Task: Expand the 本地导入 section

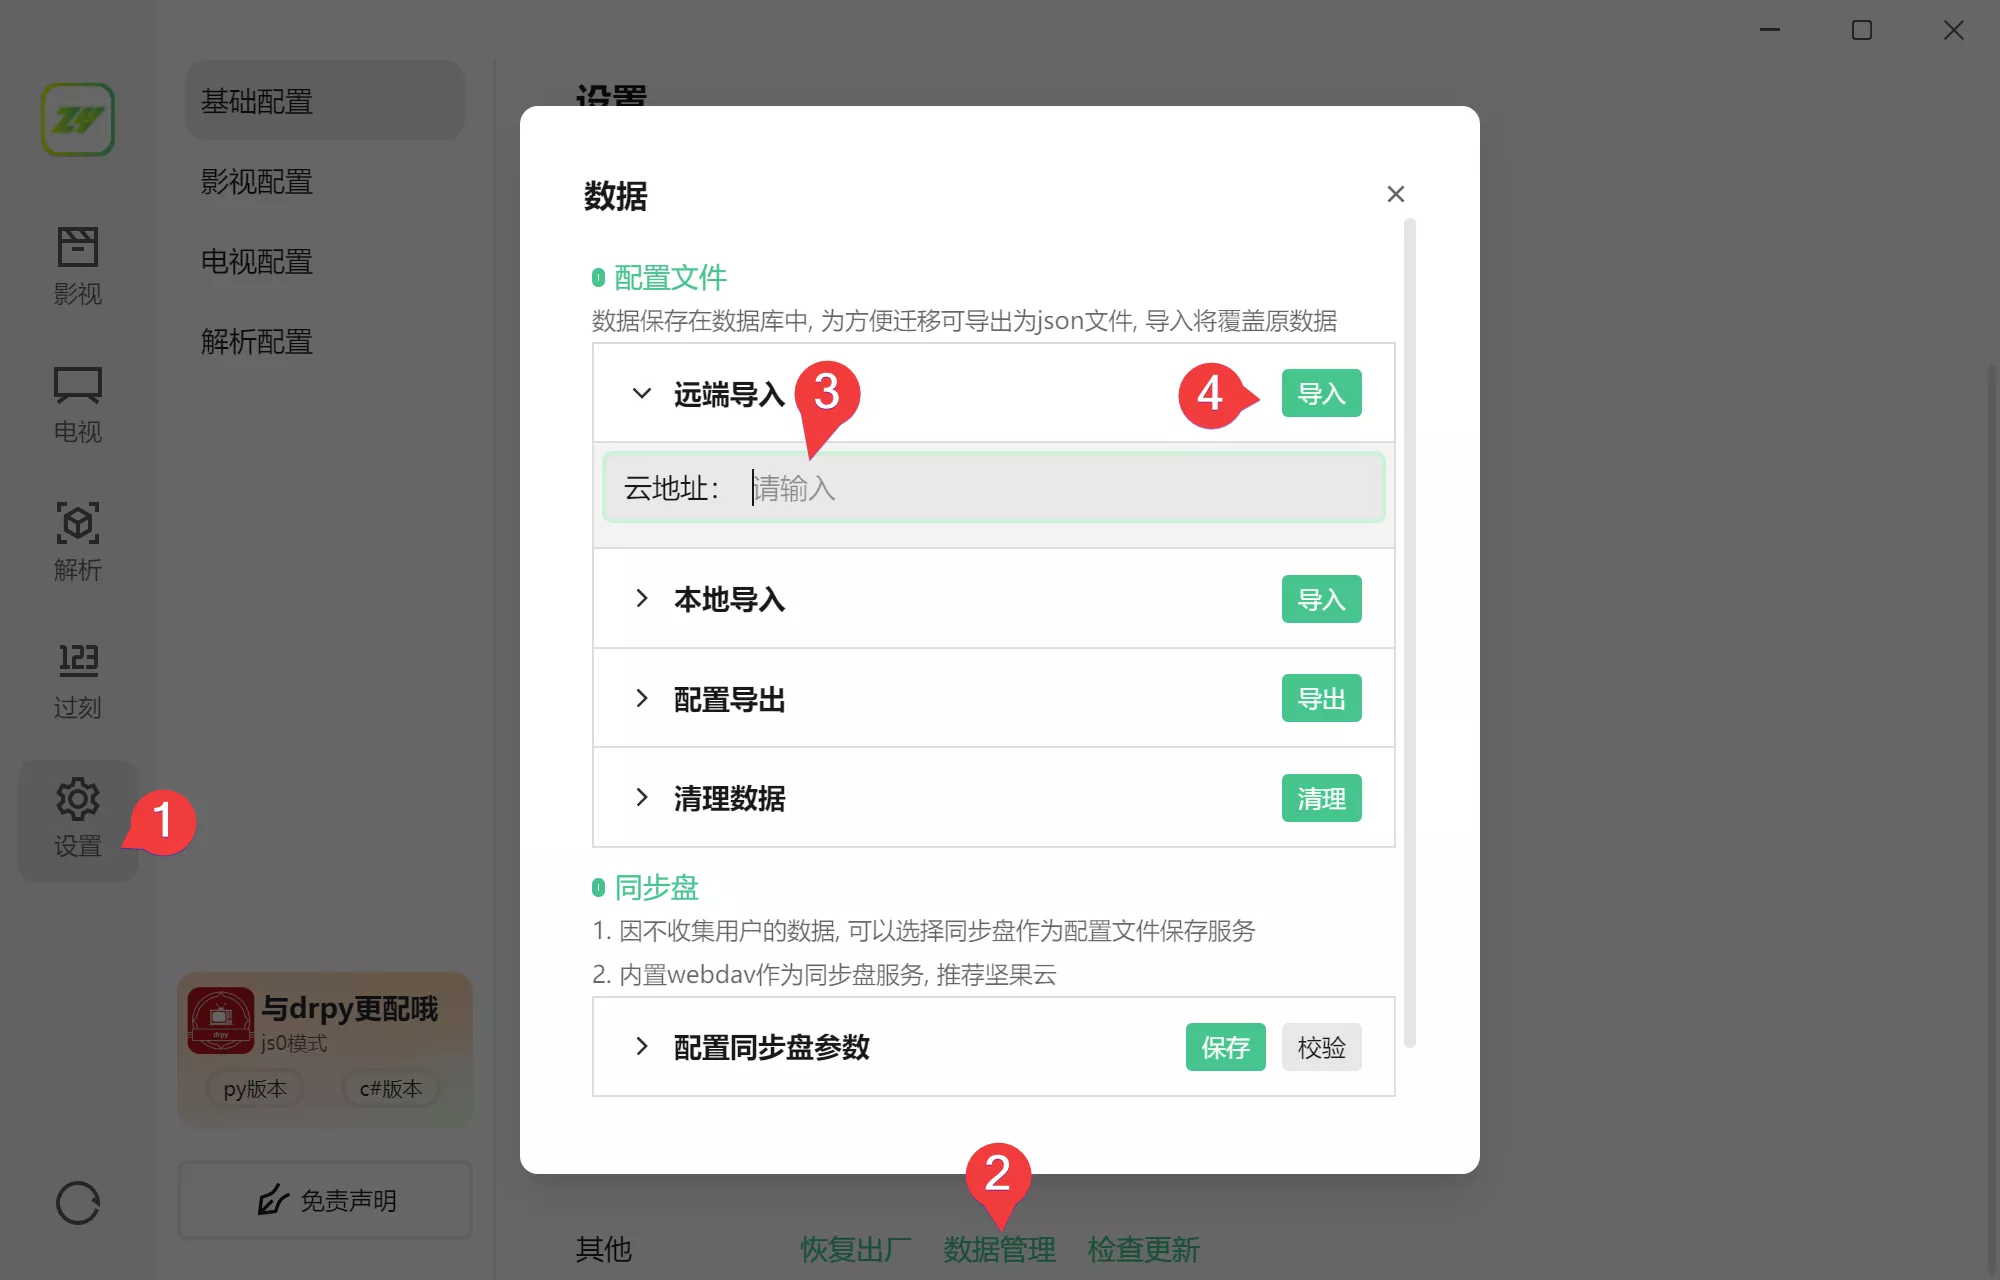Action: [643, 598]
